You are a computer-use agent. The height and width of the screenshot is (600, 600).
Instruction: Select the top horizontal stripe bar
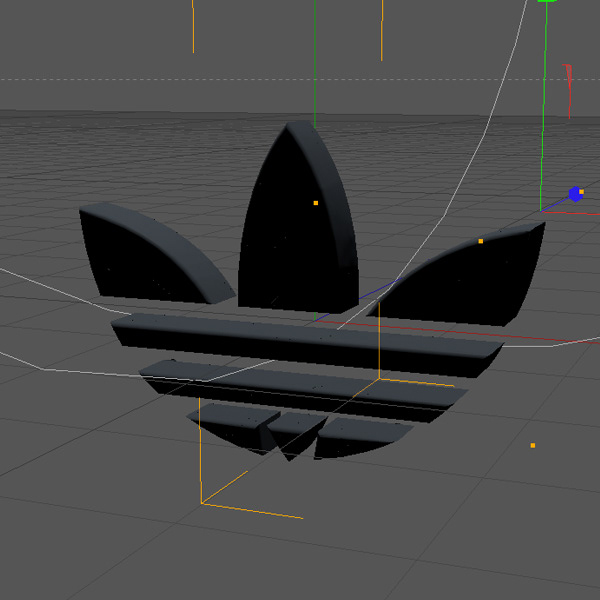click(306, 344)
